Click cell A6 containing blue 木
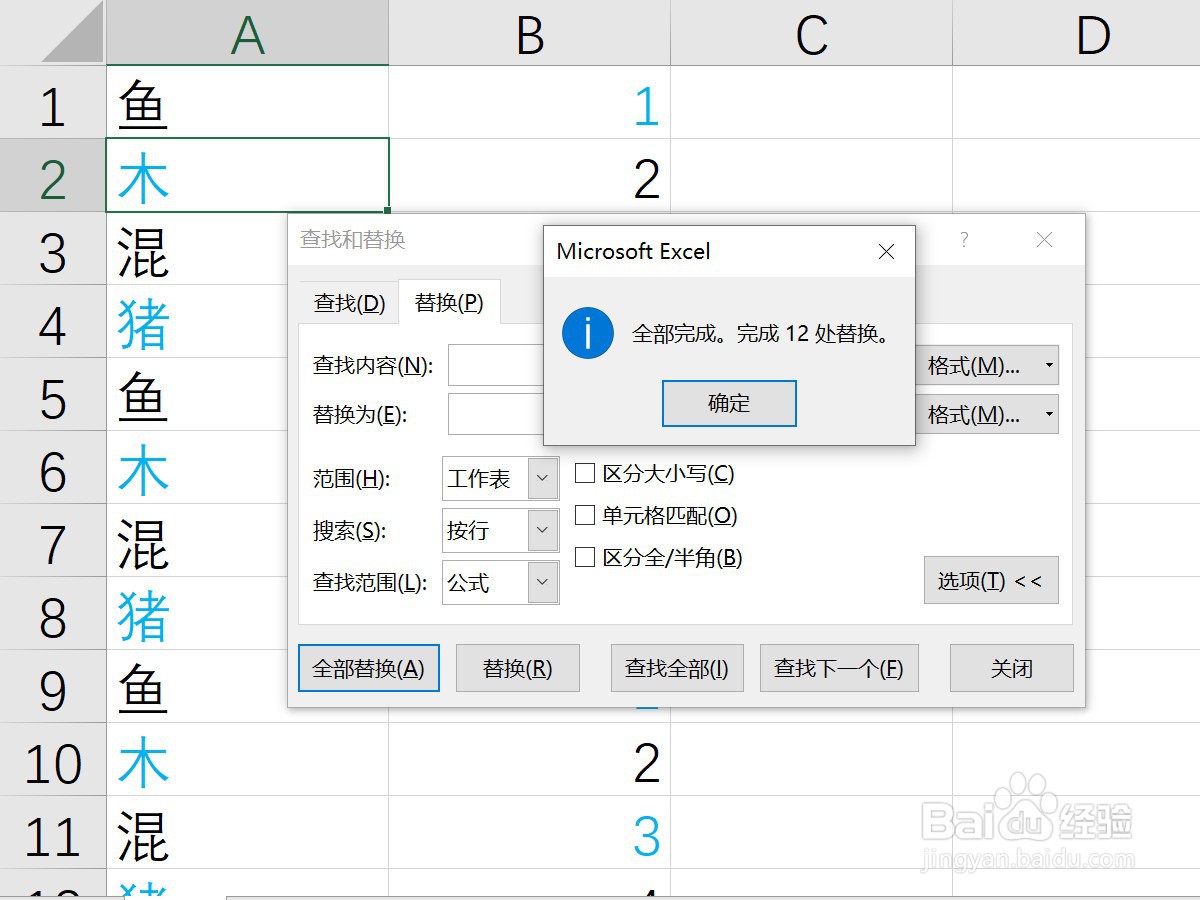Viewport: 1200px width, 900px height. tap(196, 468)
